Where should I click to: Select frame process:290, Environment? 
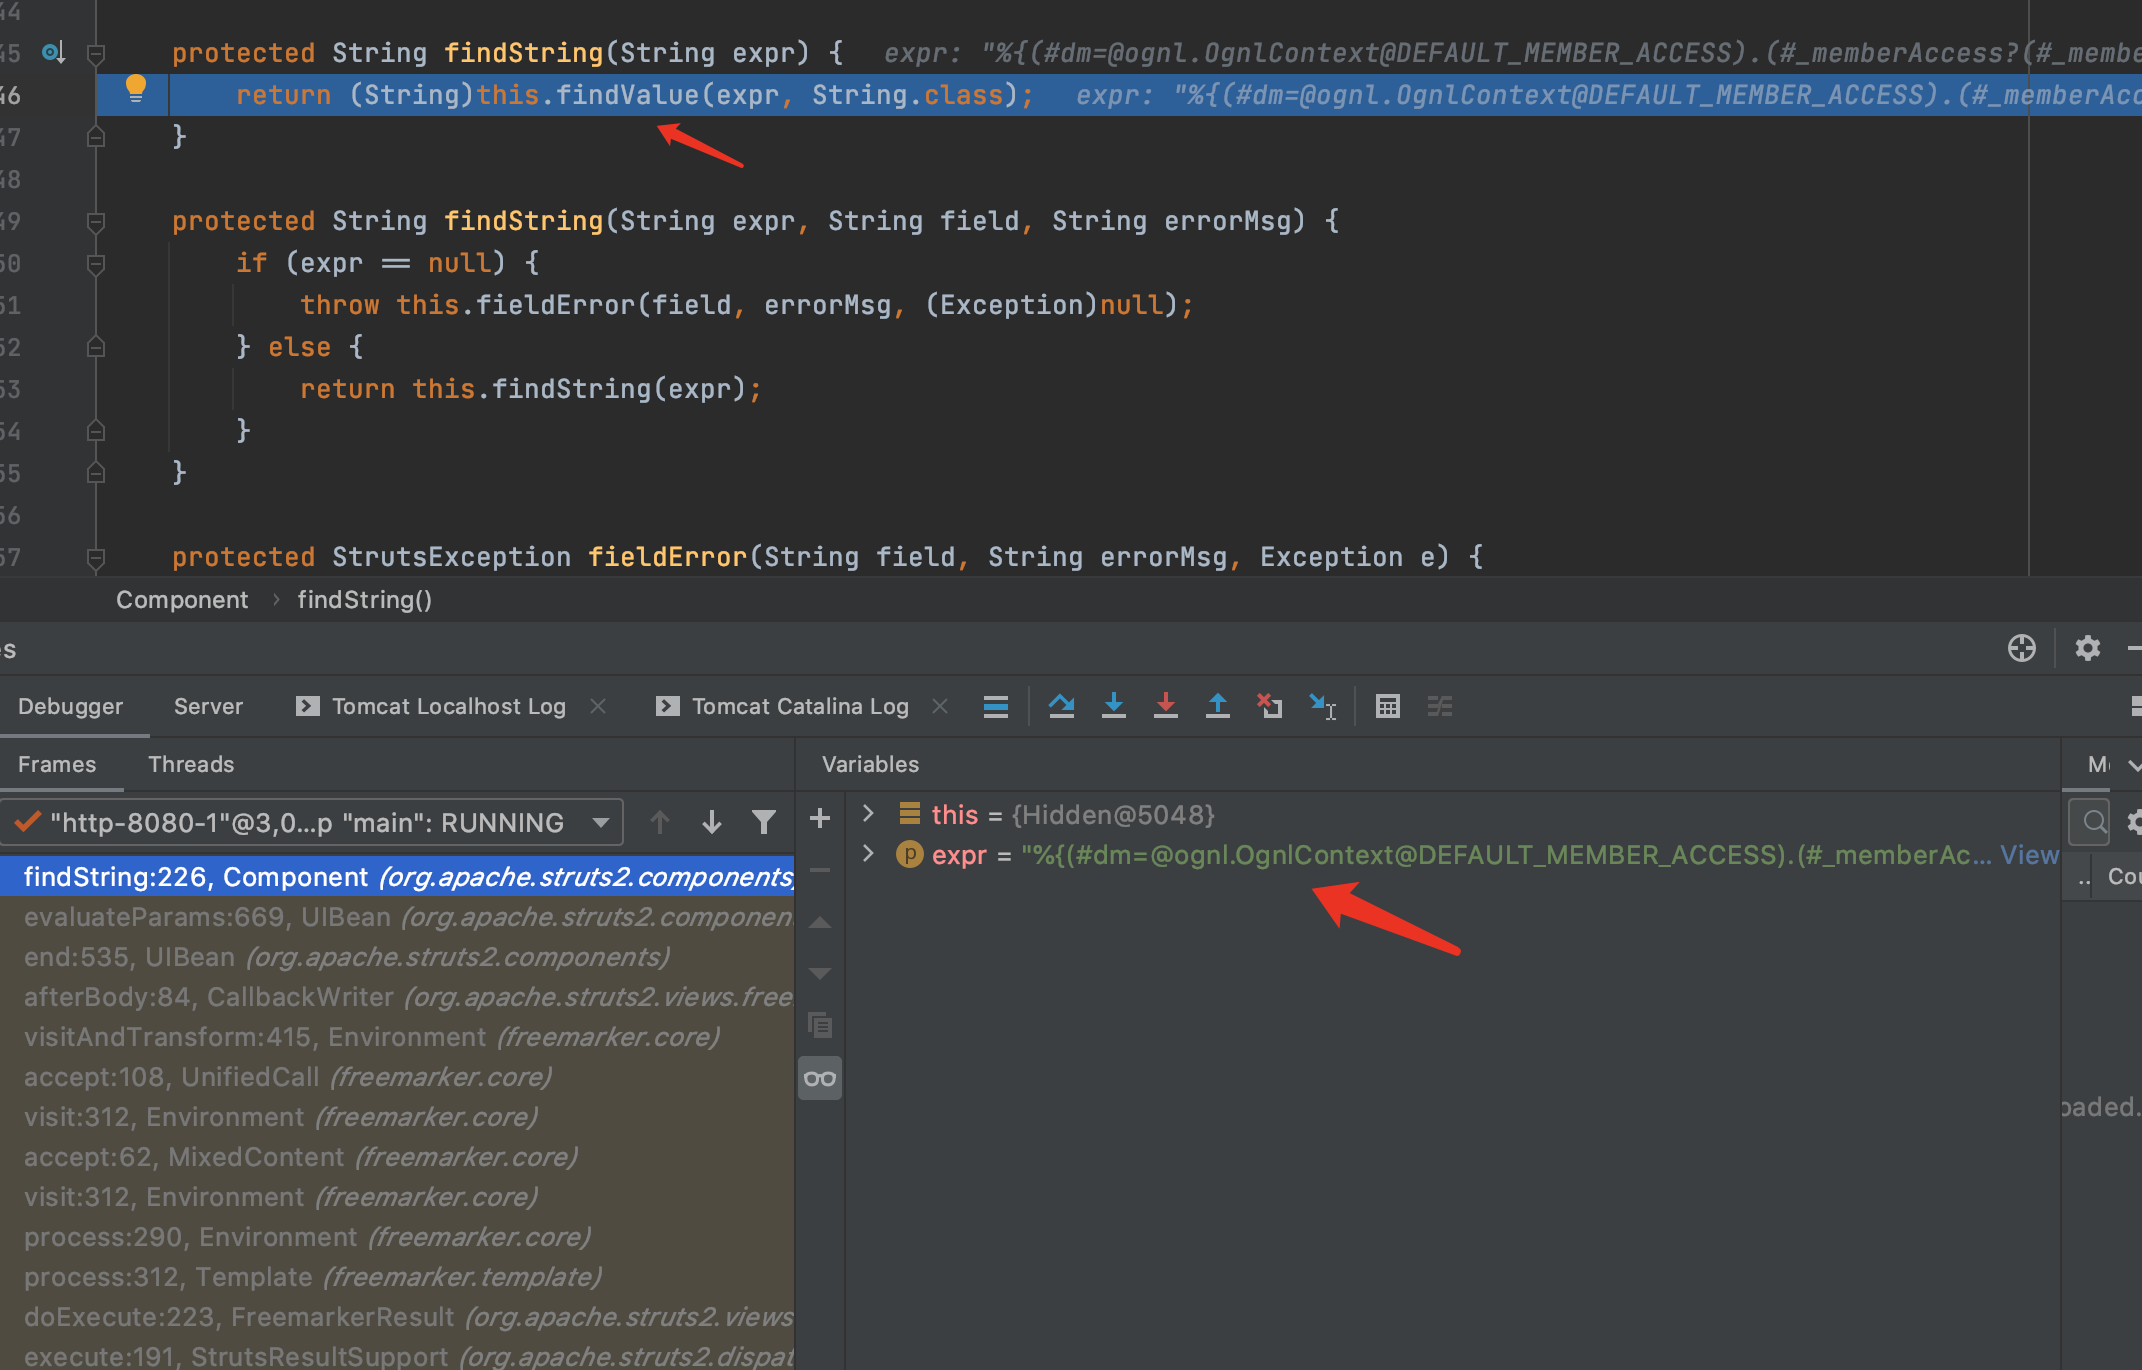click(x=397, y=1237)
